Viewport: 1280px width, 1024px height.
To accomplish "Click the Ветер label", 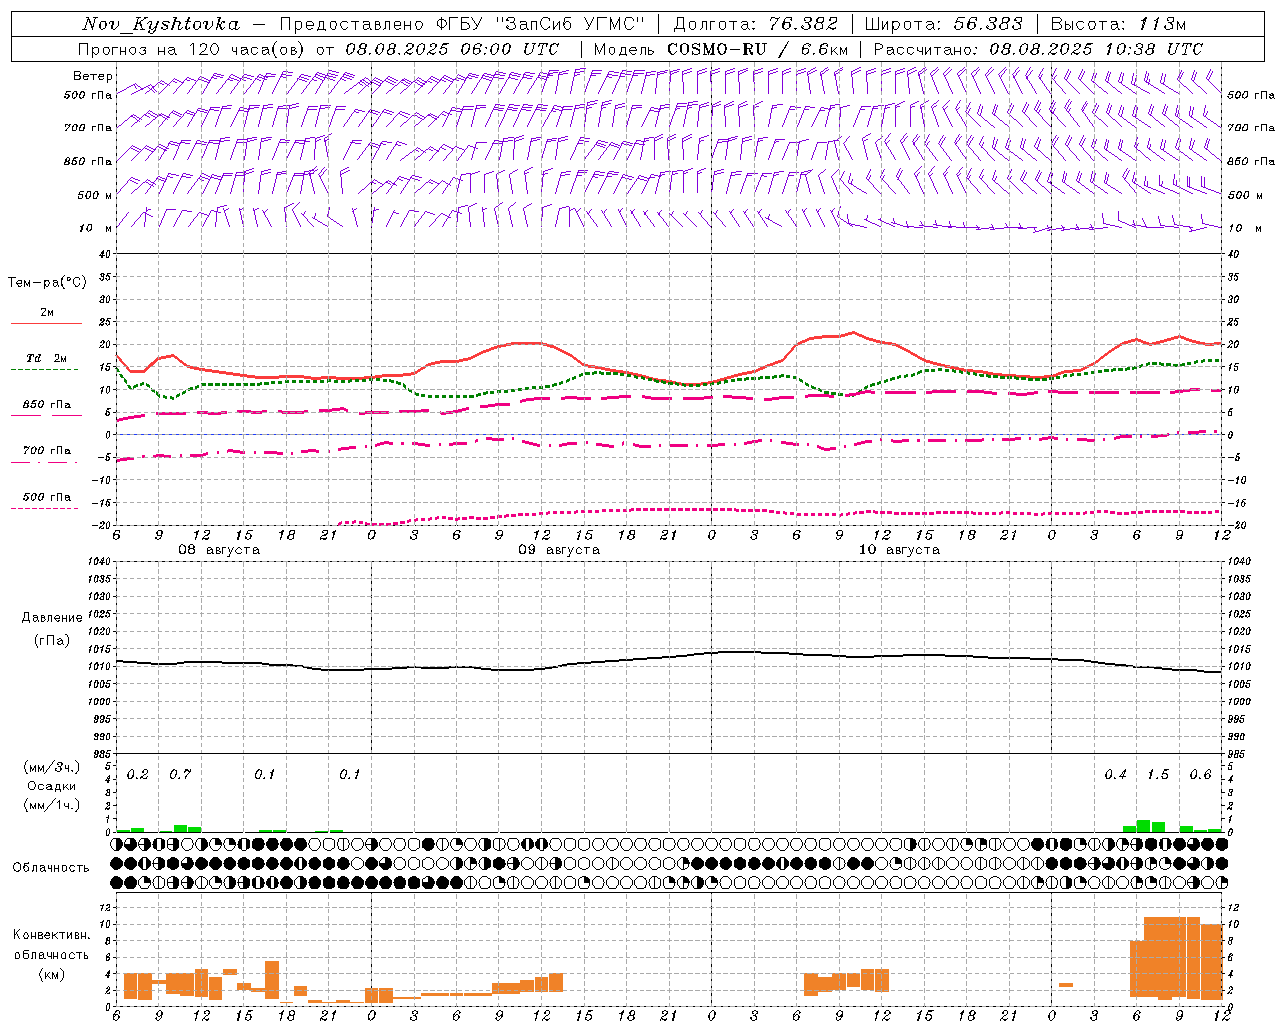I will (93, 76).
